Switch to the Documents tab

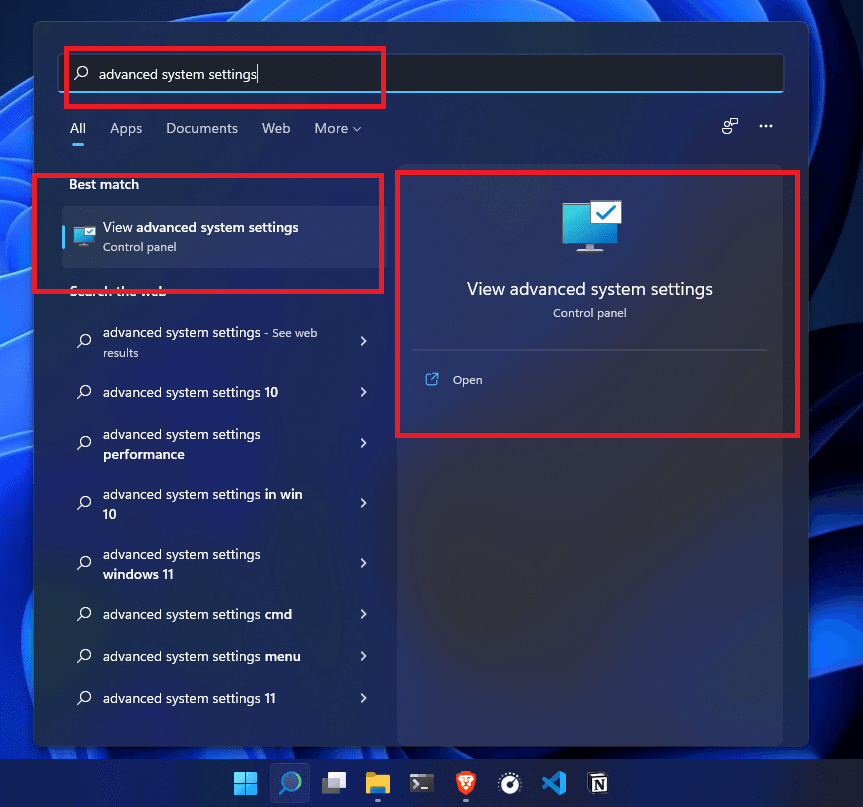pos(202,128)
